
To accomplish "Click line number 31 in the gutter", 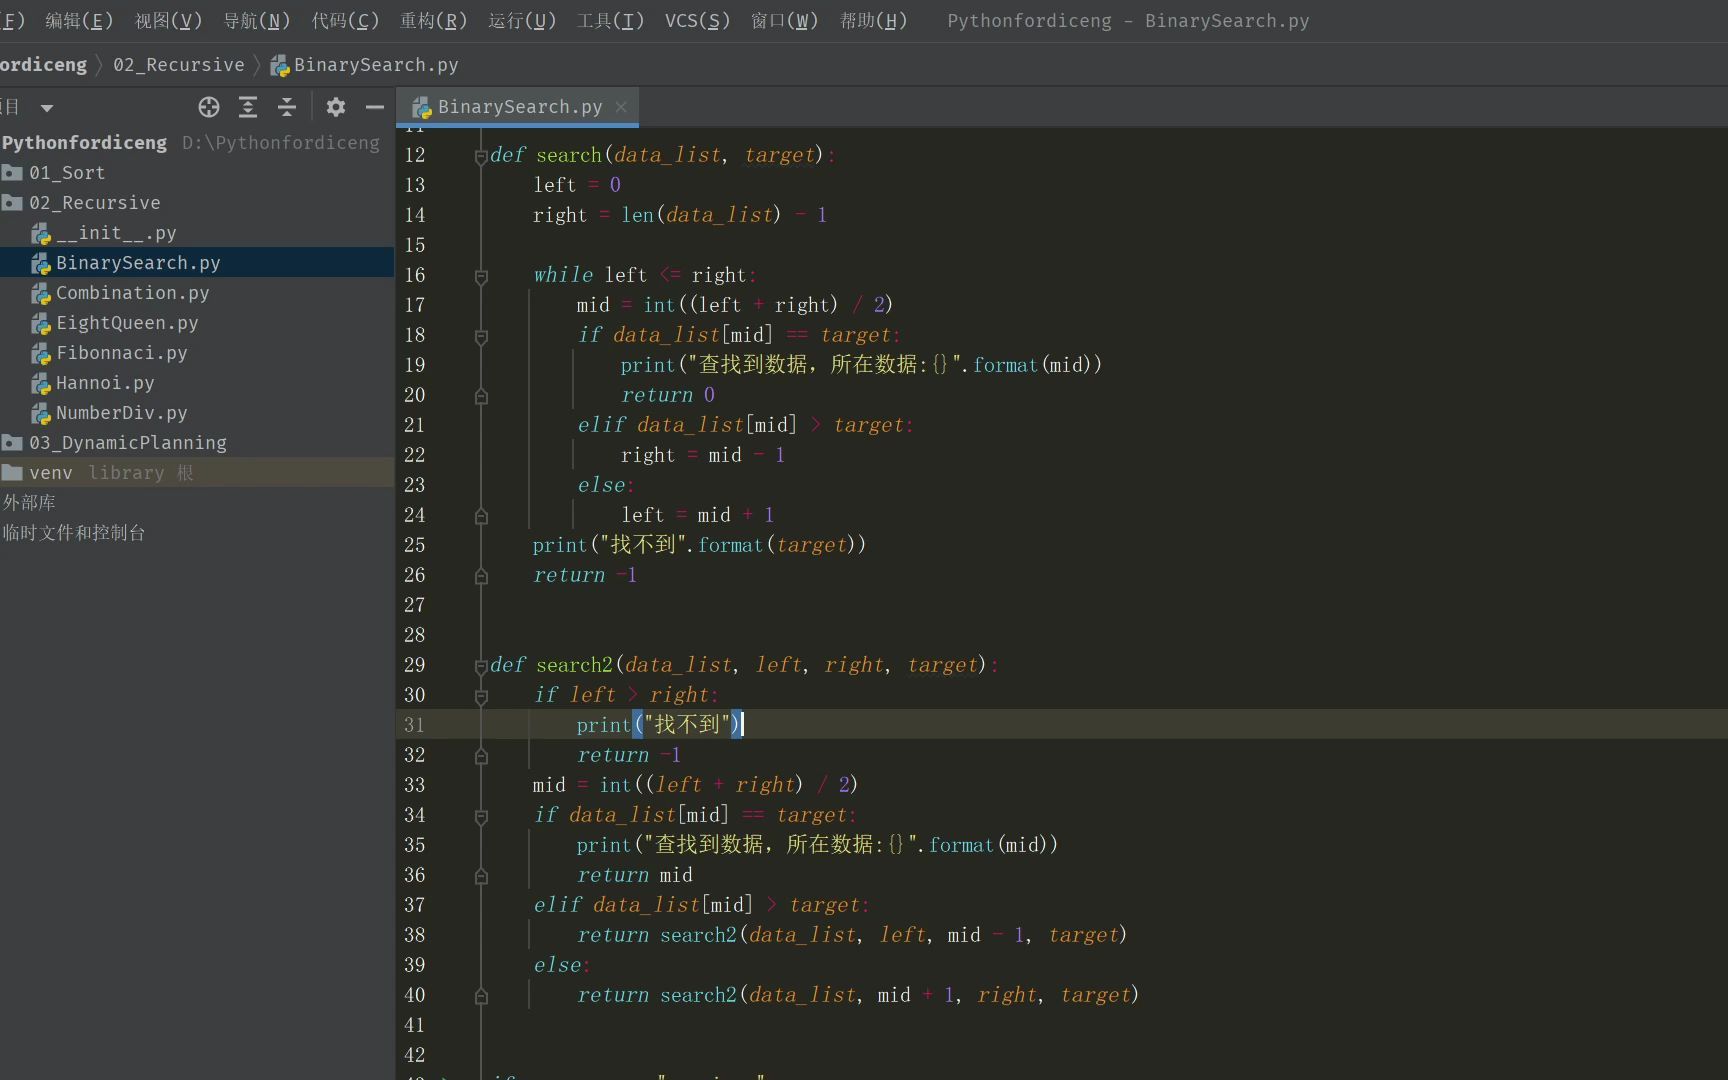I will point(414,725).
